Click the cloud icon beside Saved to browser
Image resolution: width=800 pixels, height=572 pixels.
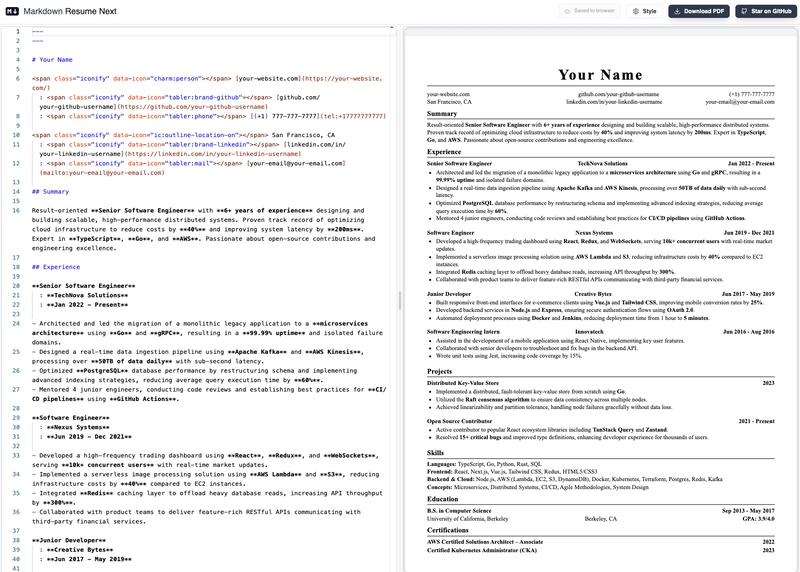(567, 11)
